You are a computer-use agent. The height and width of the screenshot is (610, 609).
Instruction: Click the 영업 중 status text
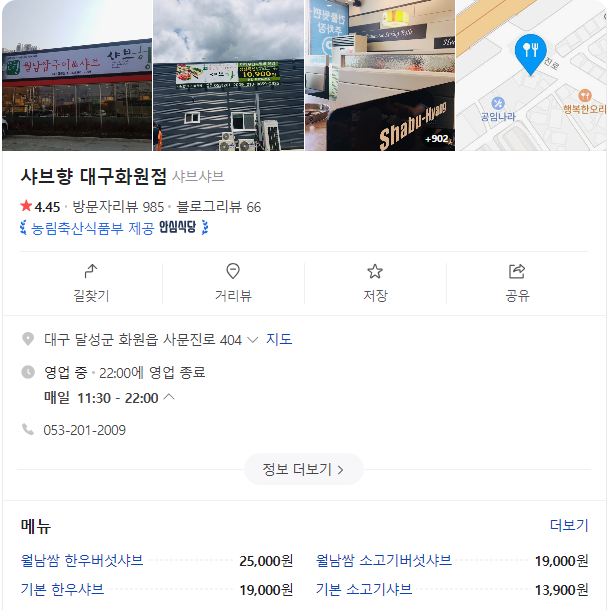pos(65,373)
